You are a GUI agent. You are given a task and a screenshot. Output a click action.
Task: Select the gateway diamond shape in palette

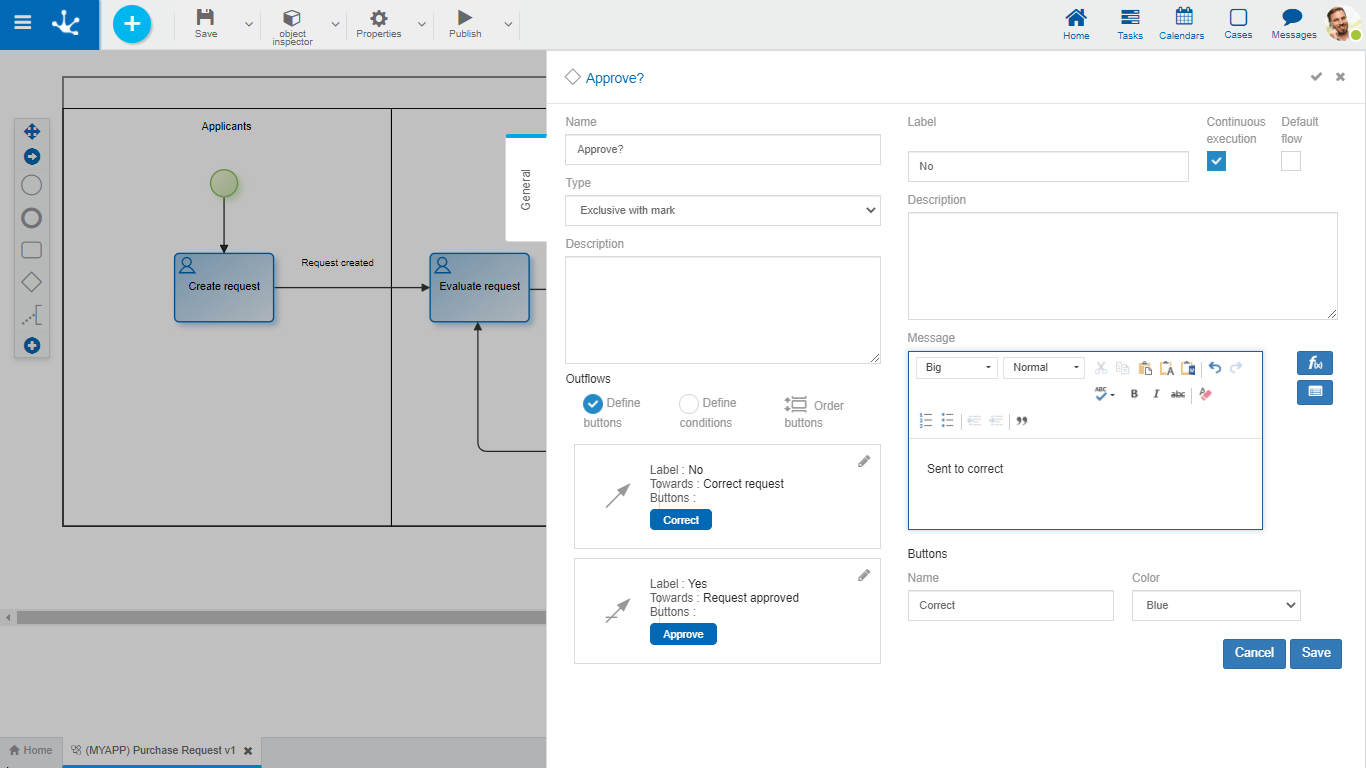pyautogui.click(x=32, y=282)
